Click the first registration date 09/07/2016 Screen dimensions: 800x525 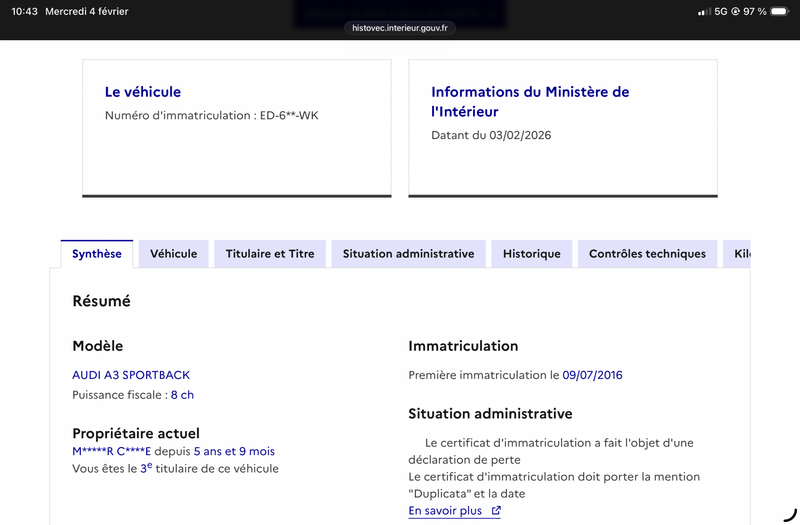592,375
